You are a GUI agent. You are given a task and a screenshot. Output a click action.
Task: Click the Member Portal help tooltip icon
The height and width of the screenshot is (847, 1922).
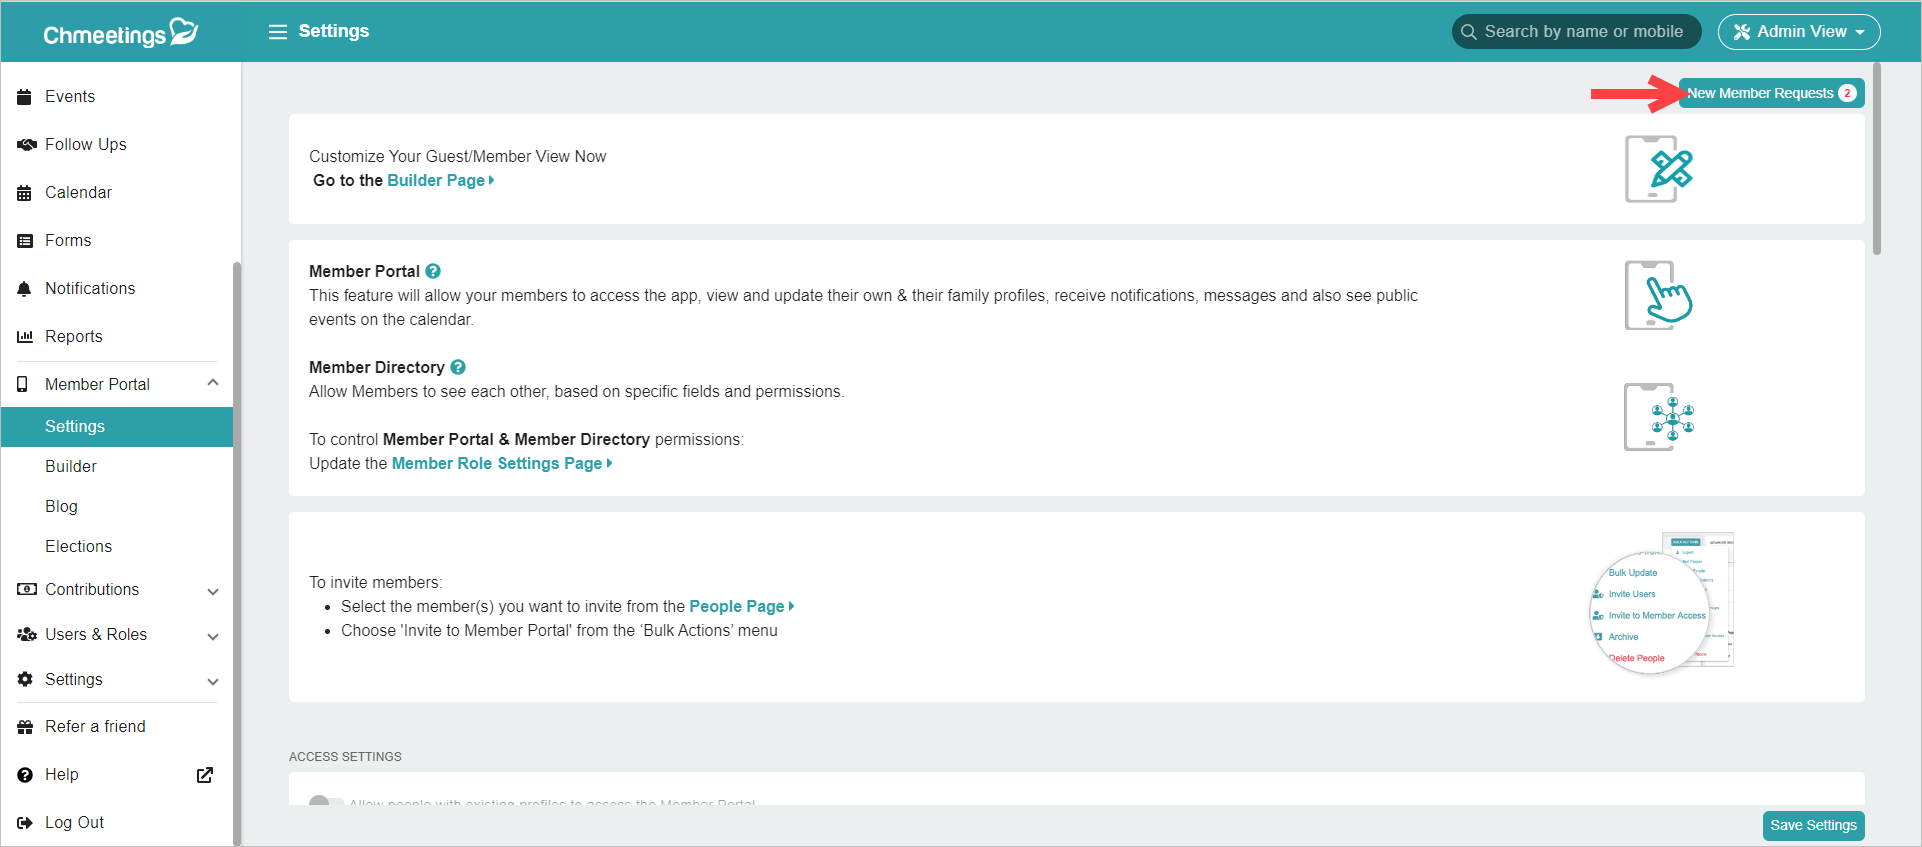pos(433,271)
